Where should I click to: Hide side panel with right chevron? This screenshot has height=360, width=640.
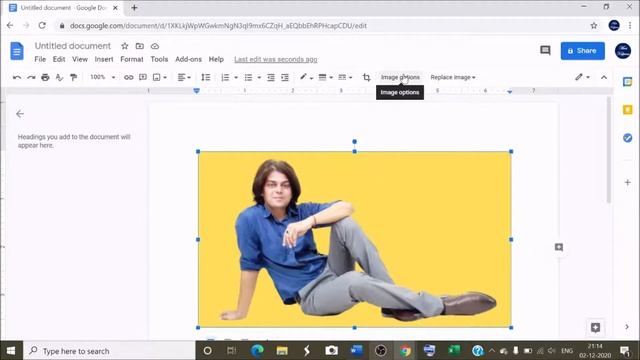[627, 327]
